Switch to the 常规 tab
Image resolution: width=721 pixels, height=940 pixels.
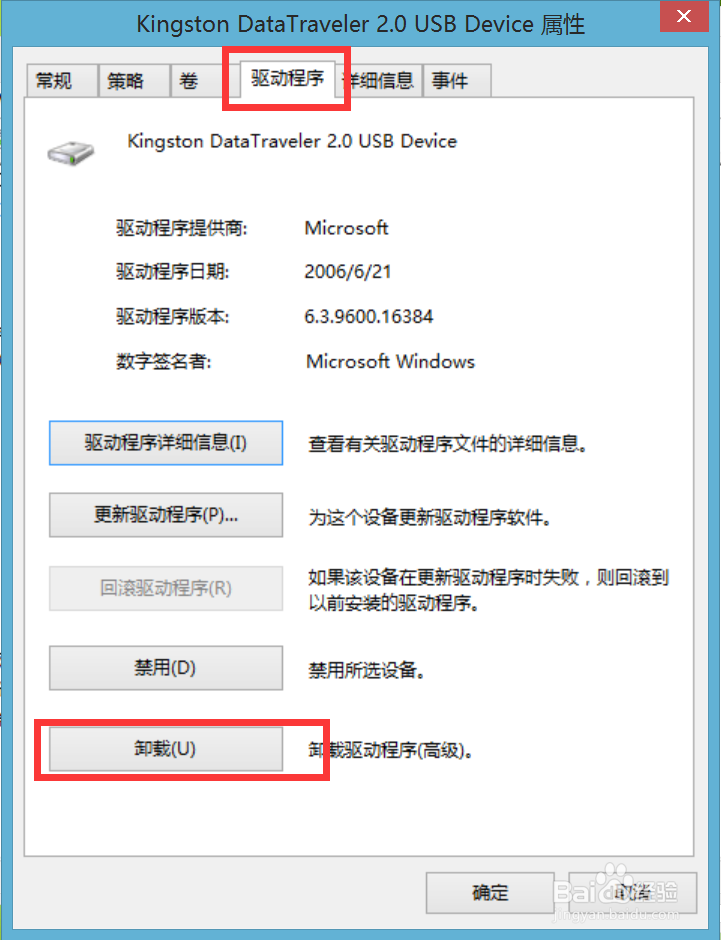coord(62,80)
